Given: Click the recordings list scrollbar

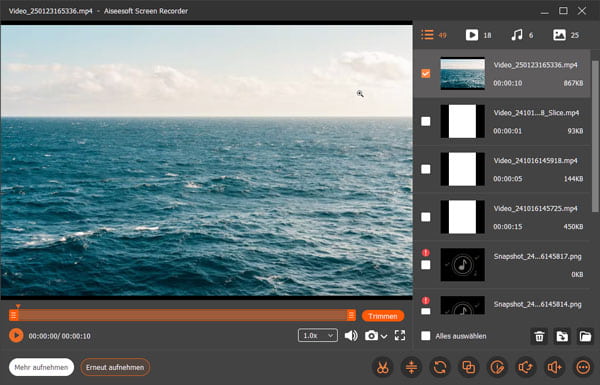Looking at the screenshot, I should click(x=595, y=136).
